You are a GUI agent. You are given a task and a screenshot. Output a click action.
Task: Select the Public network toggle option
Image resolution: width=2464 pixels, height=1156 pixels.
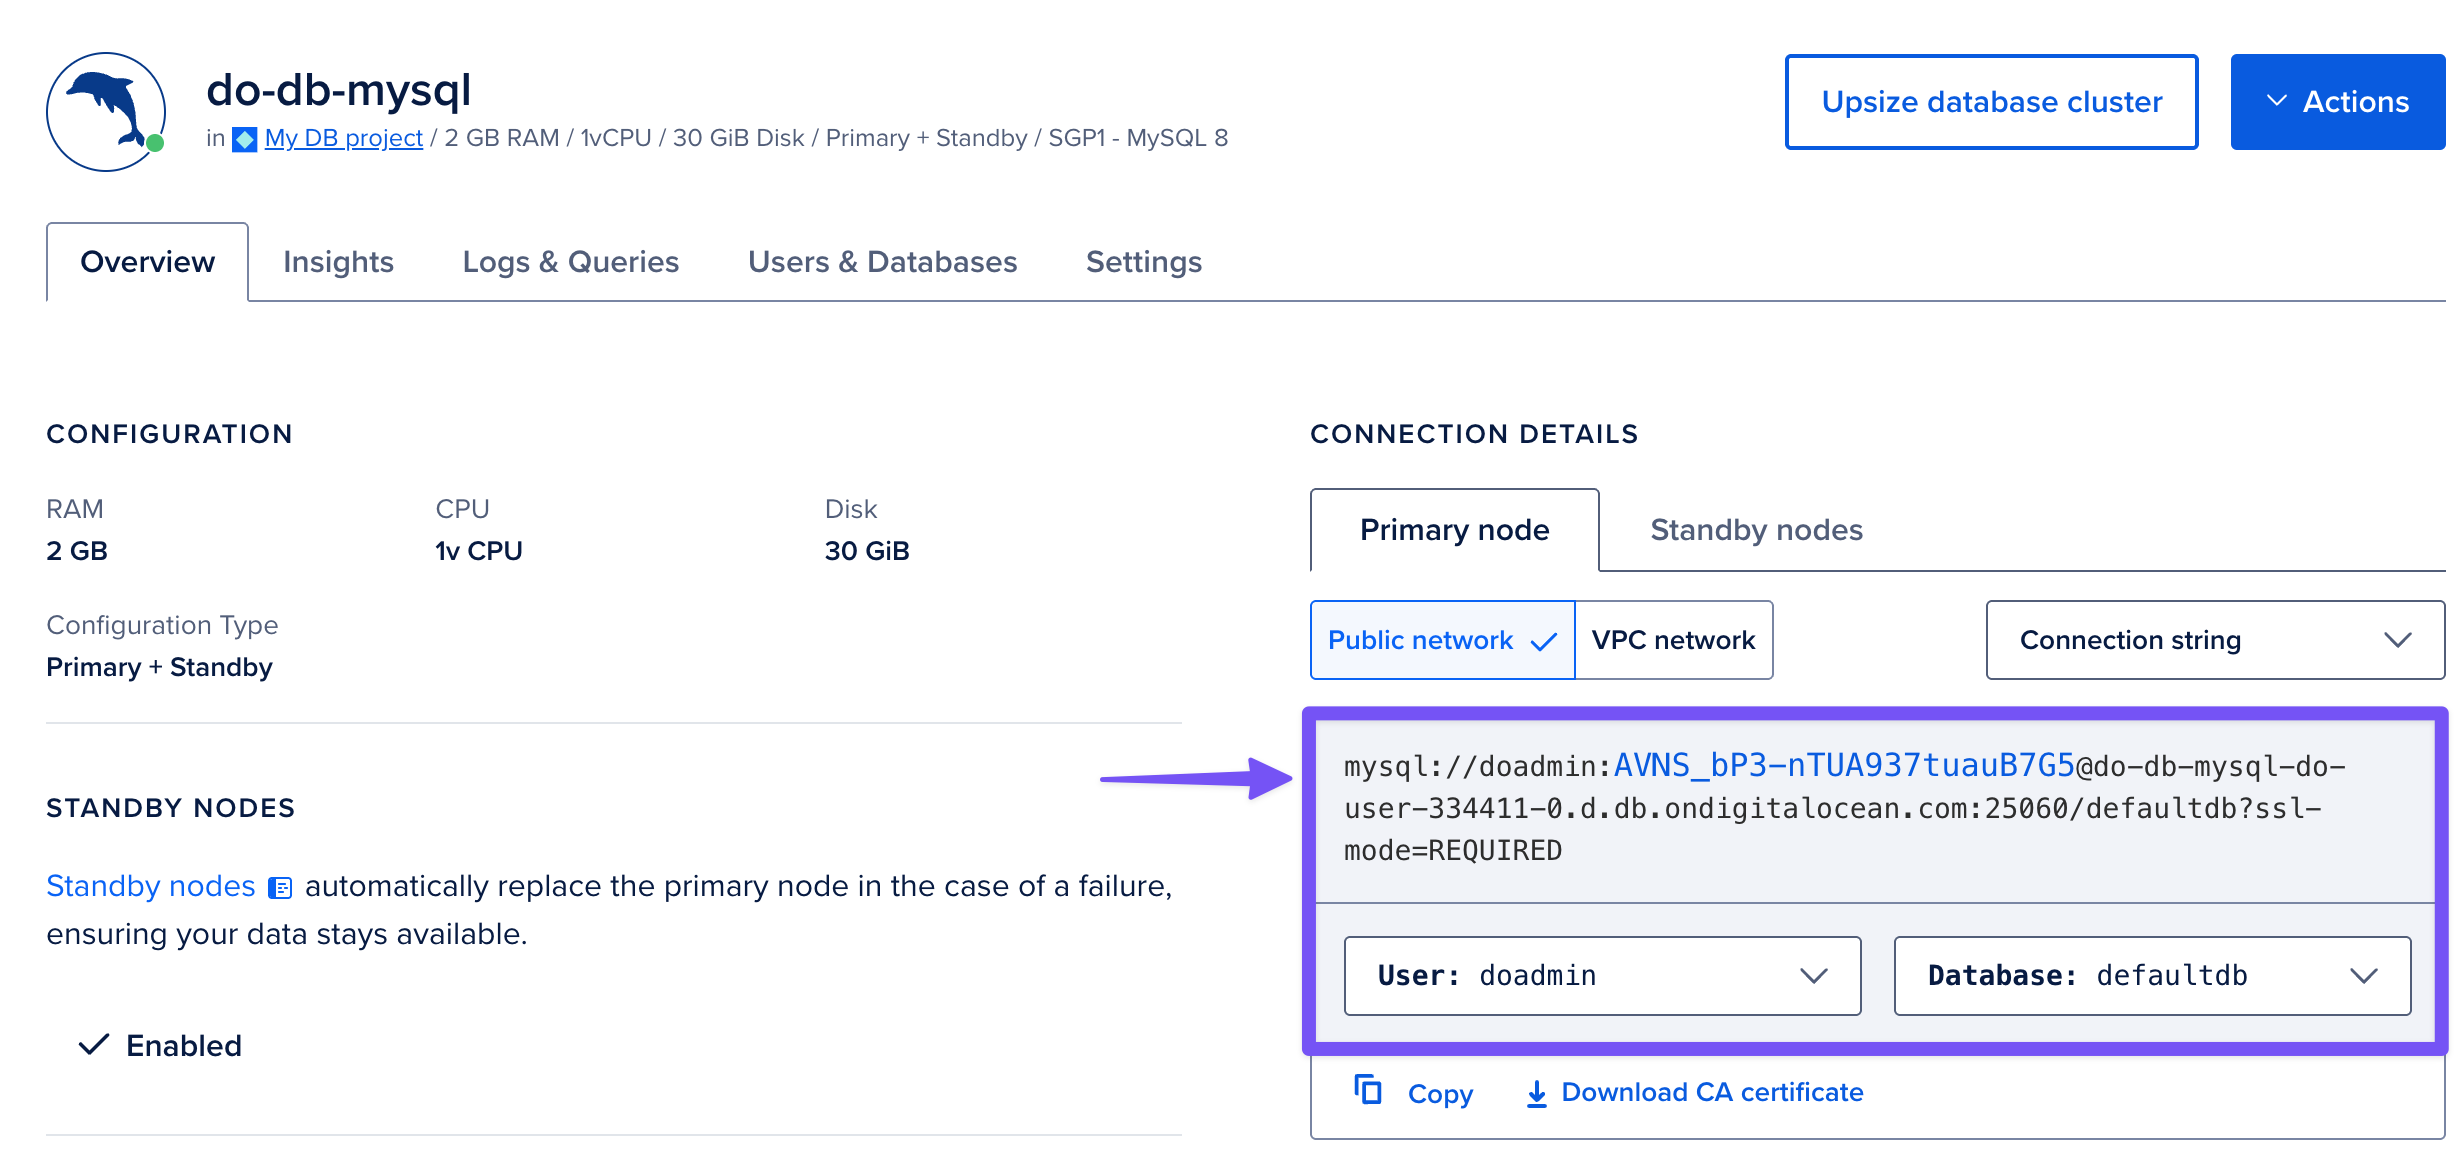tap(1441, 640)
